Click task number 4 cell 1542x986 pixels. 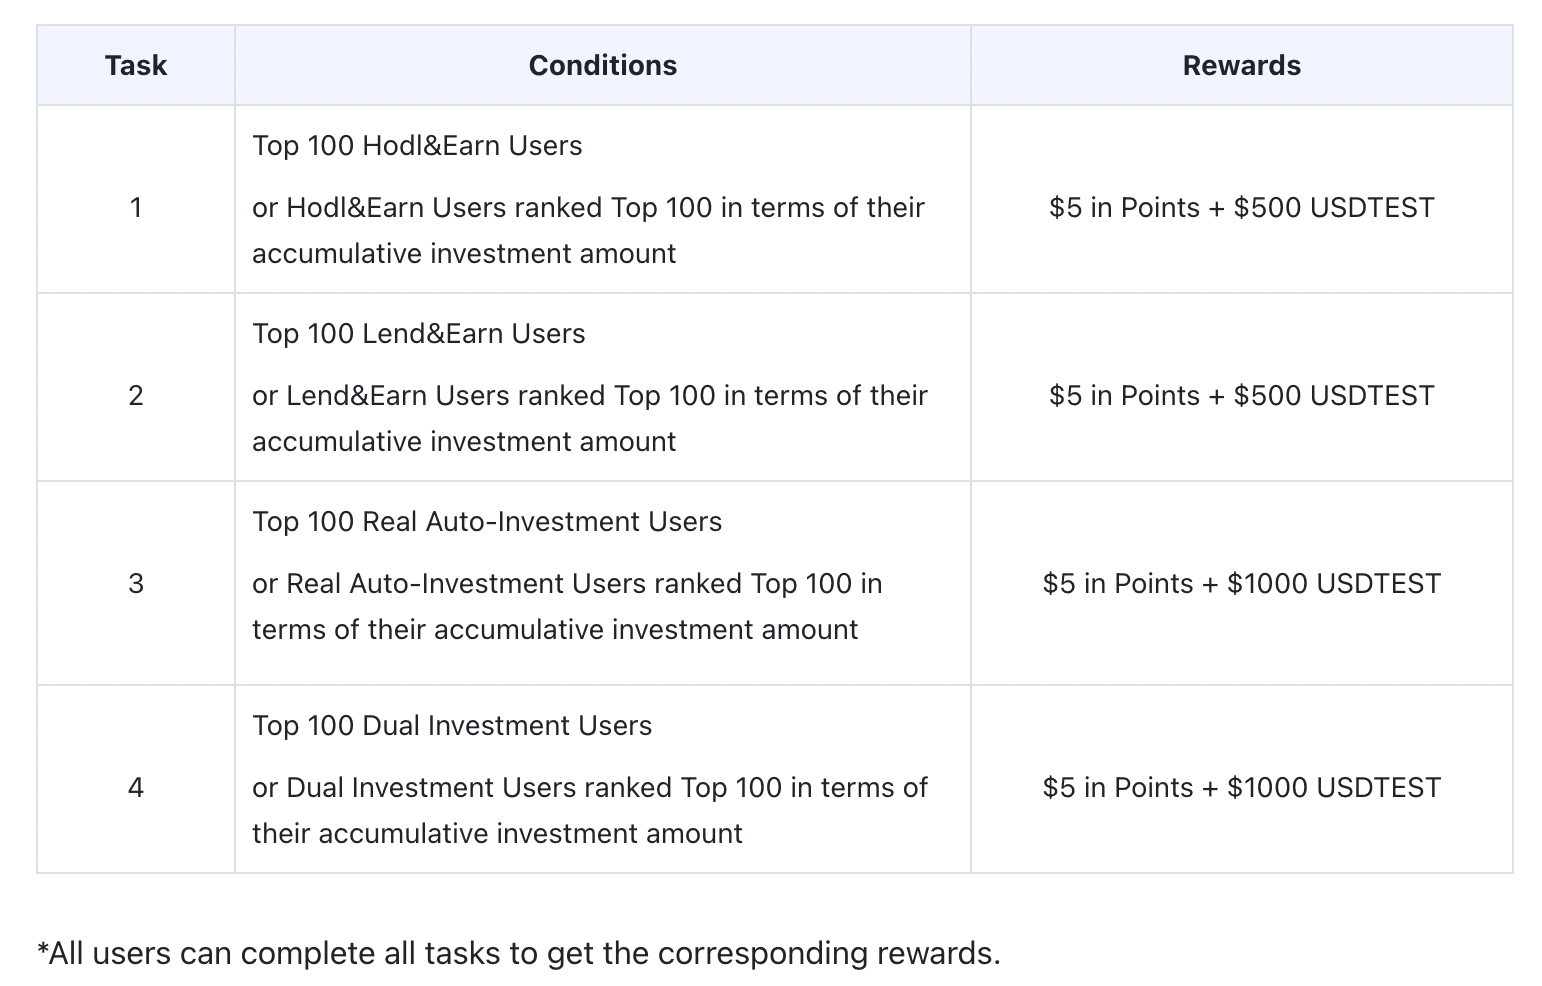pyautogui.click(x=135, y=788)
